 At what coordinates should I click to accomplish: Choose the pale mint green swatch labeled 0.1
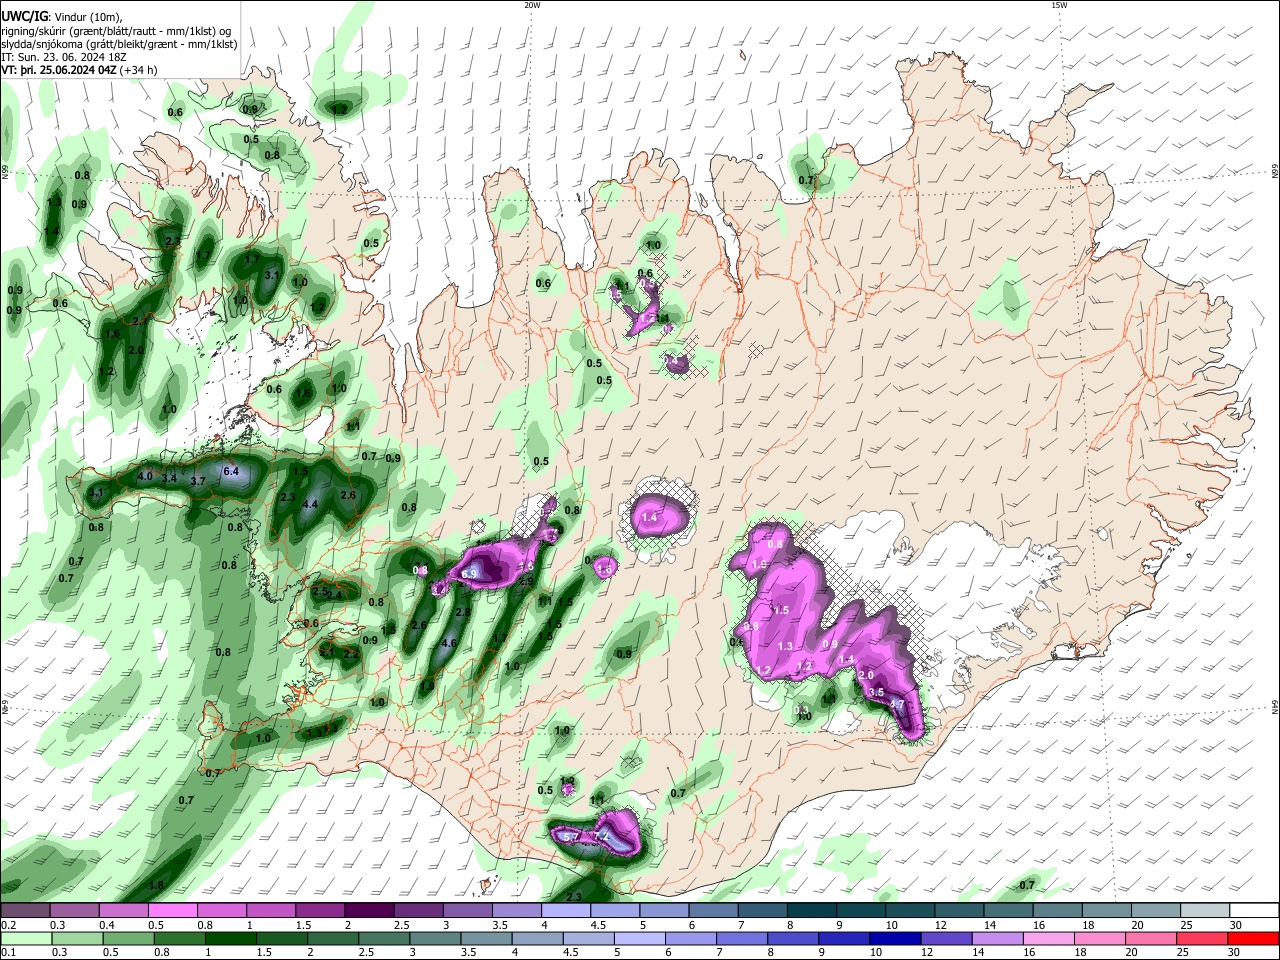coord(25,938)
